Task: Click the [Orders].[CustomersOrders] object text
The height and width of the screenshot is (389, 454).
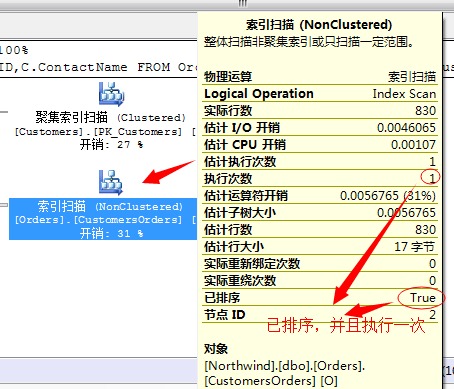Action: pos(98,220)
